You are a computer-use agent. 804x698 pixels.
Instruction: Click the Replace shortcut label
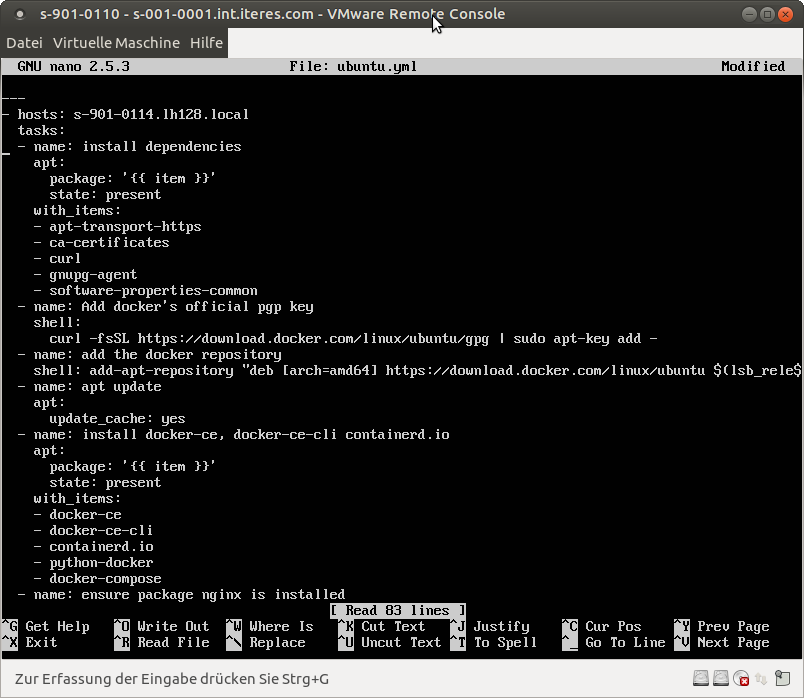[x=277, y=642]
